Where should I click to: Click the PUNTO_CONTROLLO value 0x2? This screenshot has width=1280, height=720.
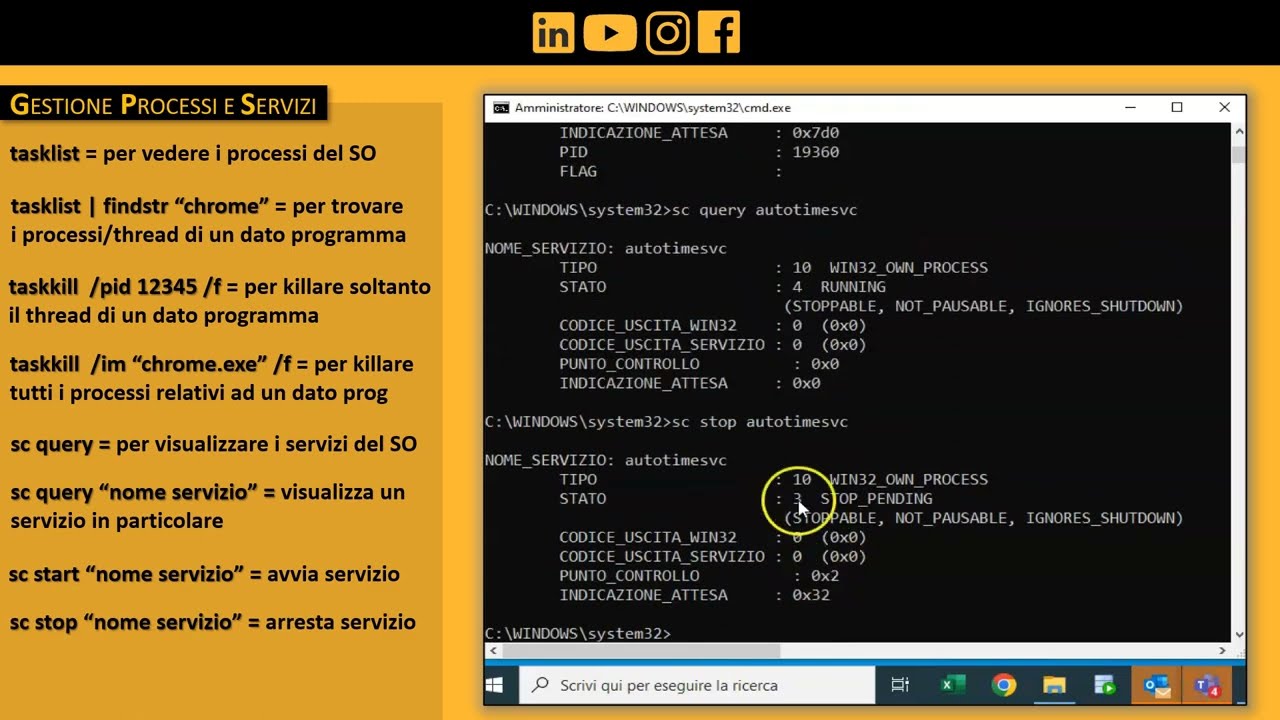pyautogui.click(x=825, y=576)
